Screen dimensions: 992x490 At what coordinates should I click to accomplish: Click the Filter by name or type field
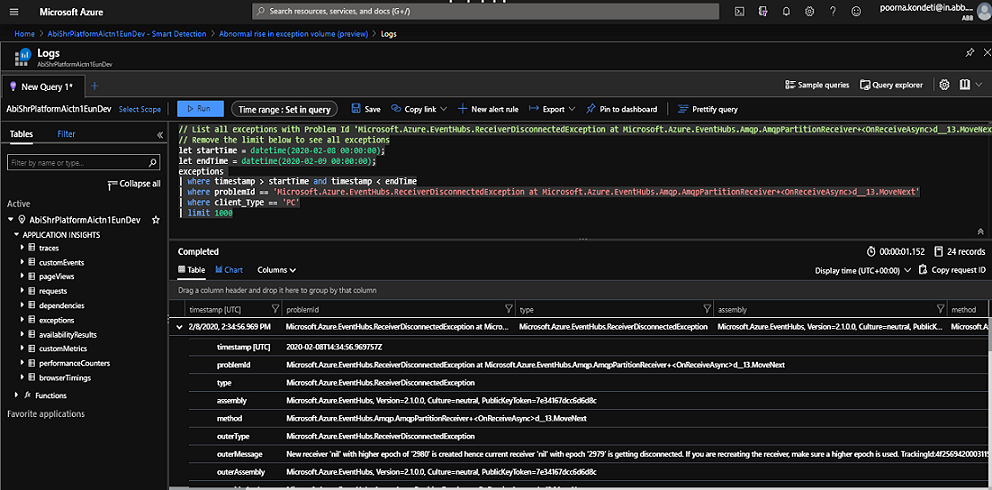pyautogui.click(x=83, y=163)
